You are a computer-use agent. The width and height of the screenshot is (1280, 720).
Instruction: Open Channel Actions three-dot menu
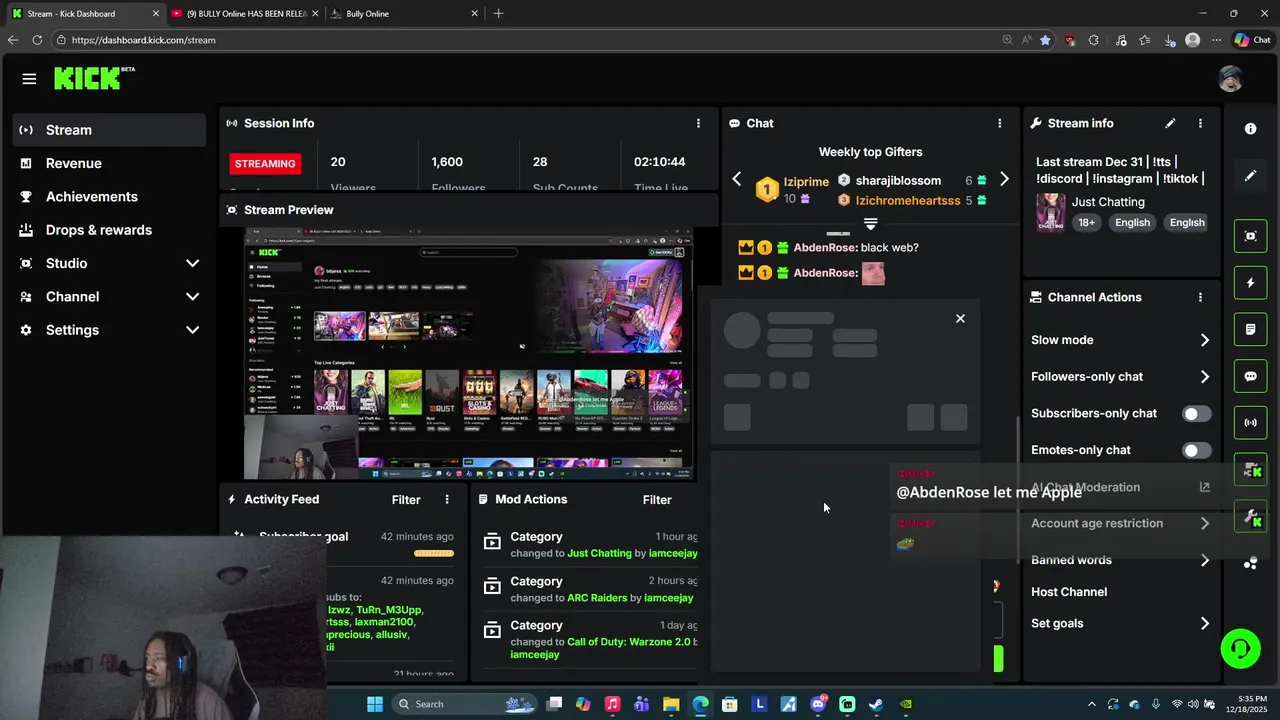[x=1200, y=297]
